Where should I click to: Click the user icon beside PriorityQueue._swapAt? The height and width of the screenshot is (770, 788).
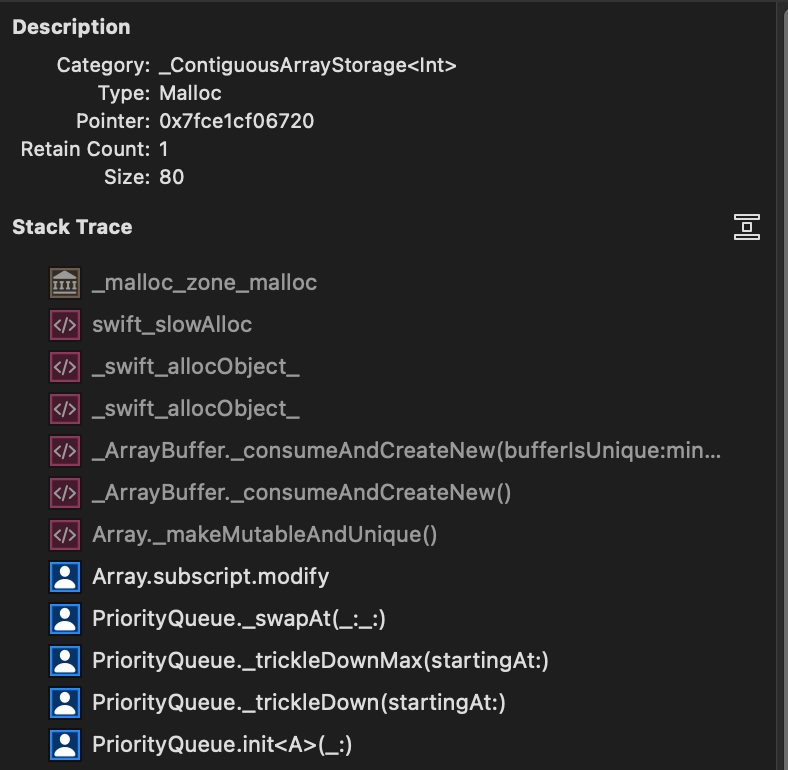click(65, 618)
